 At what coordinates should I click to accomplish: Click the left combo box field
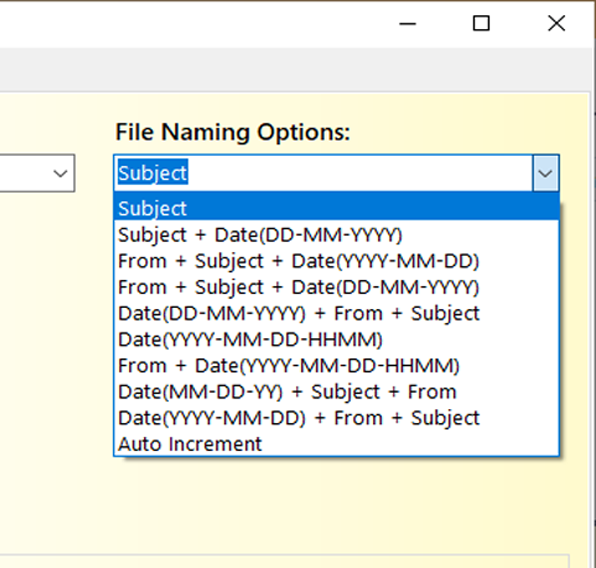pos(36,173)
